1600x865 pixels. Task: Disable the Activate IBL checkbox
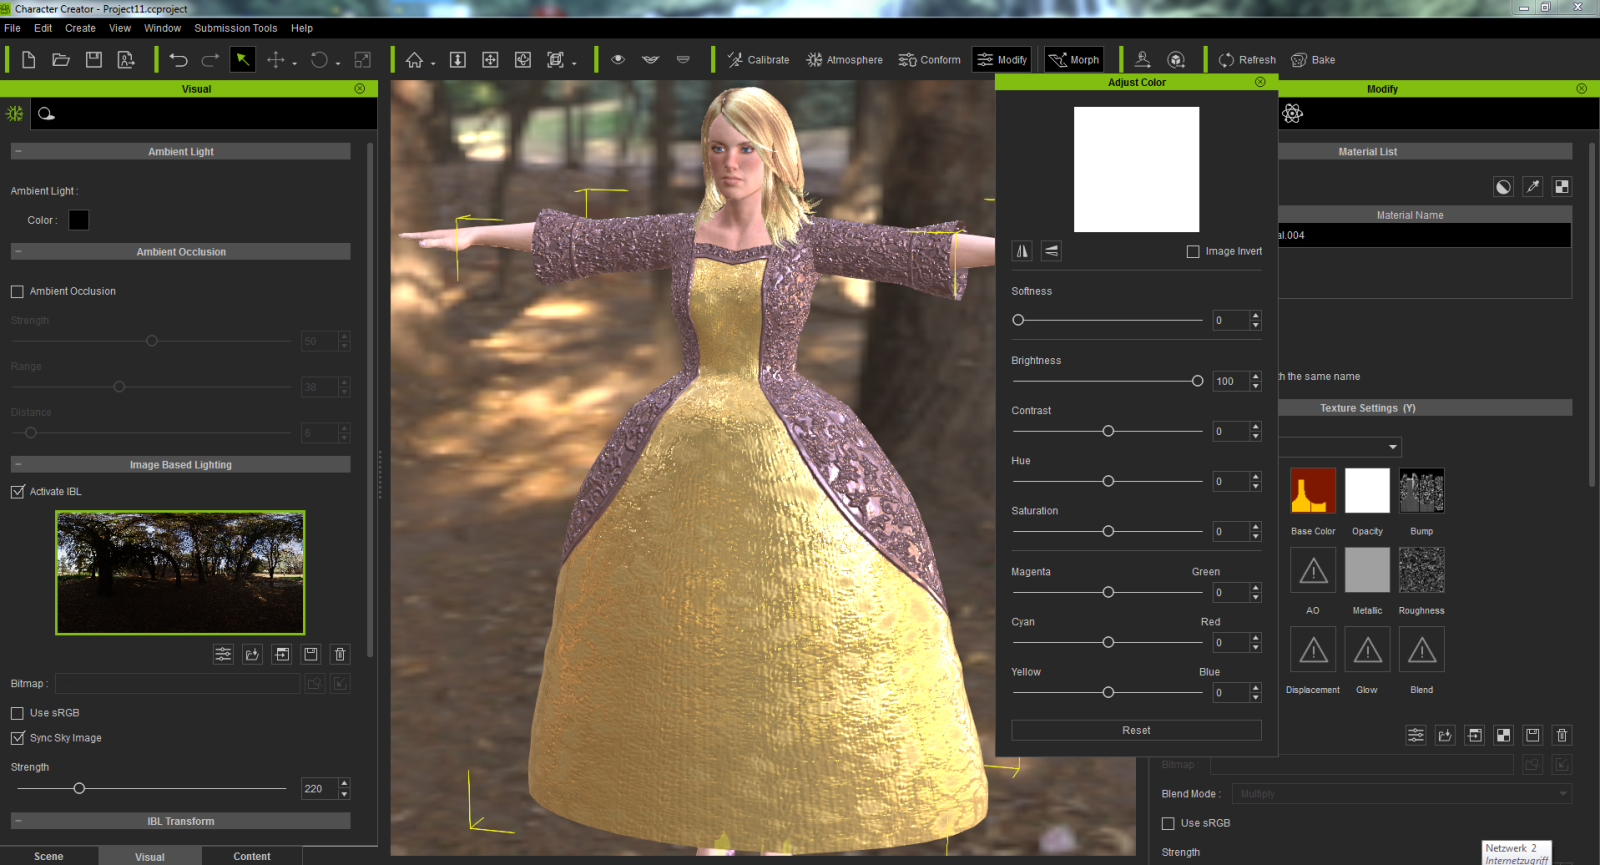tap(17, 492)
